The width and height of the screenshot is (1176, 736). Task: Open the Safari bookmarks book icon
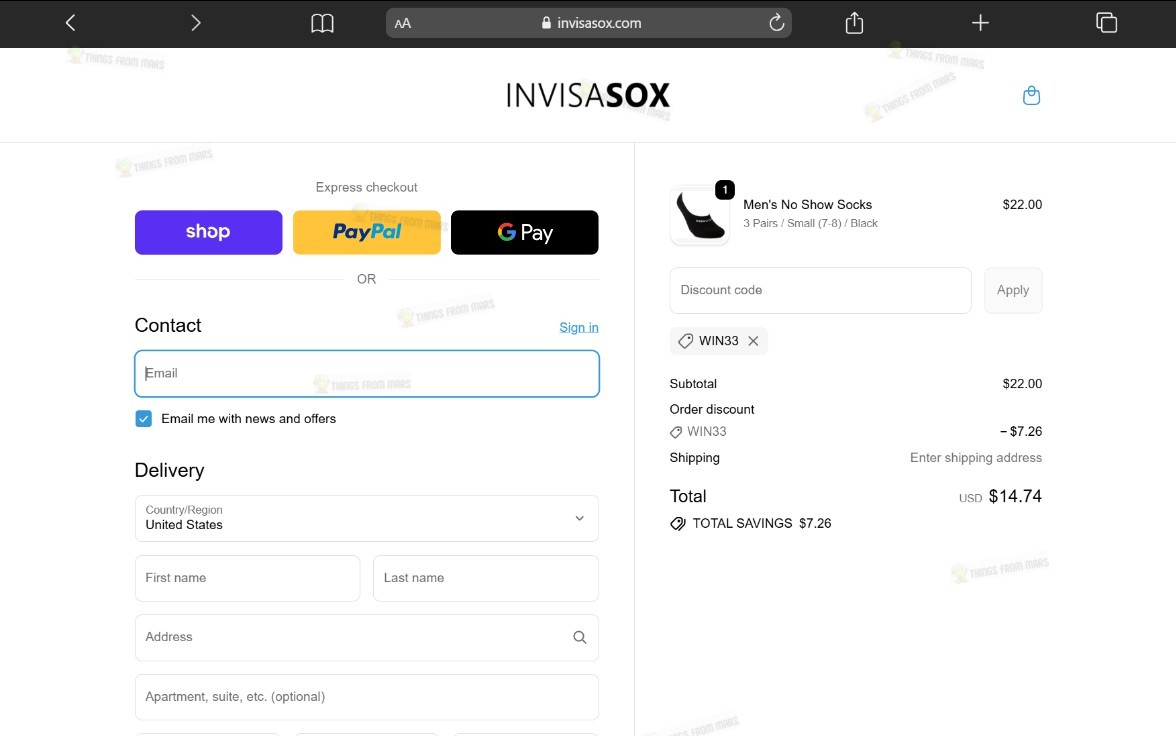point(322,23)
